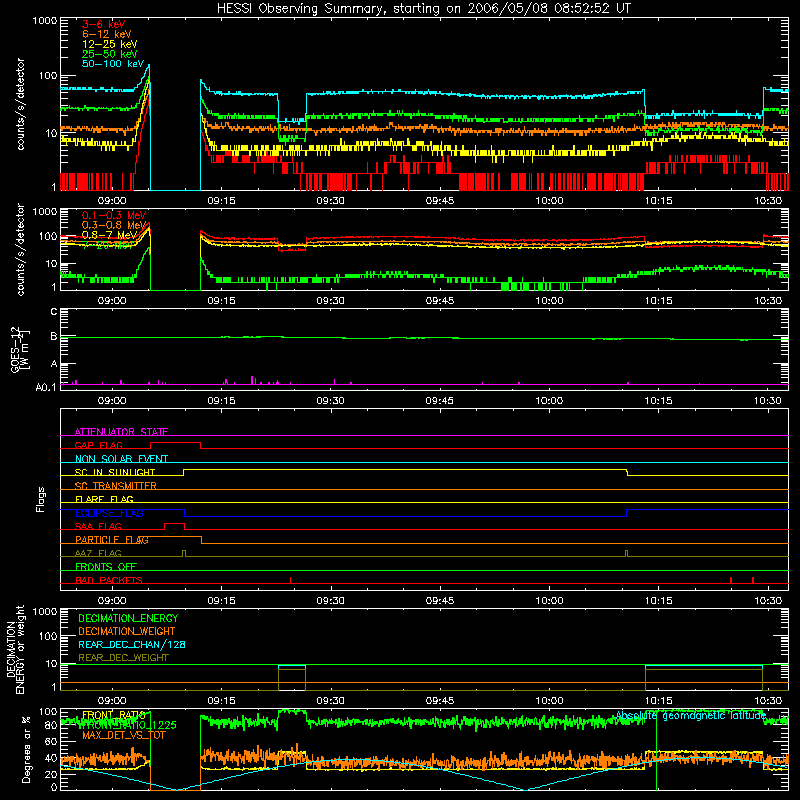Click the DECIMATION ENERGY or weight axis label
800x800 pixels.
[x=15, y=650]
